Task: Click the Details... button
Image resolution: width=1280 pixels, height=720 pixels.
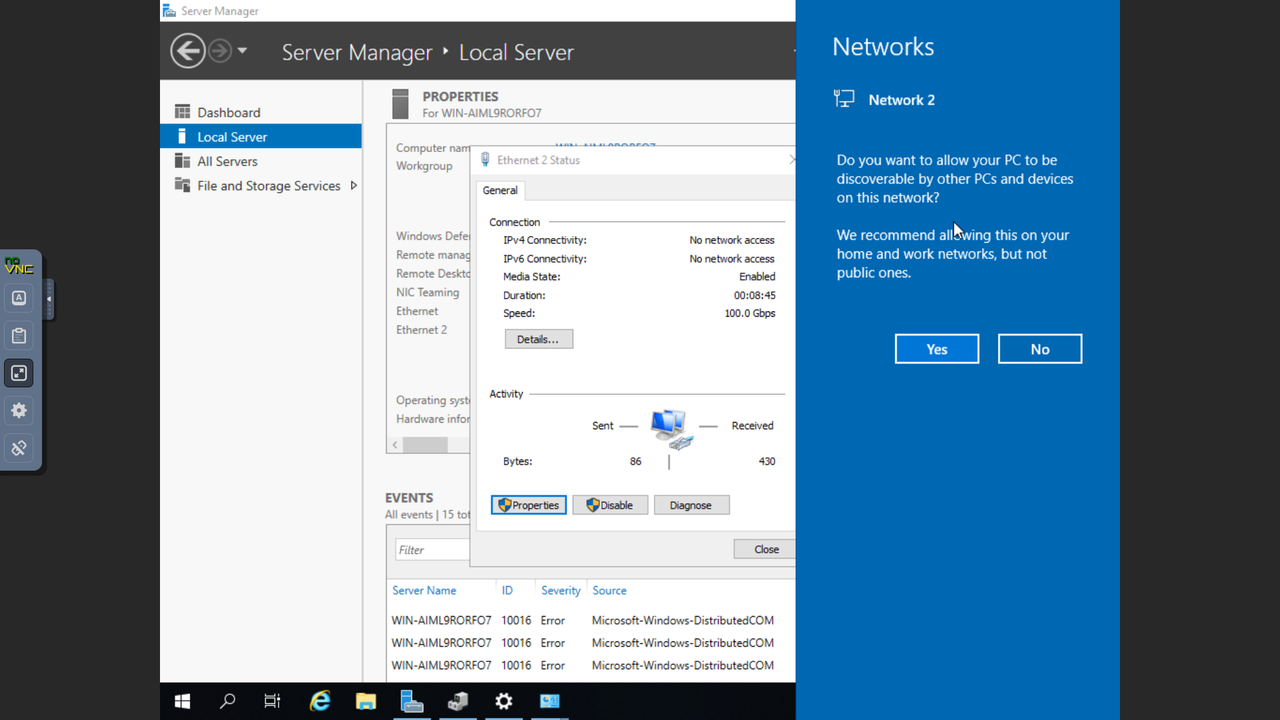Action: [x=538, y=339]
